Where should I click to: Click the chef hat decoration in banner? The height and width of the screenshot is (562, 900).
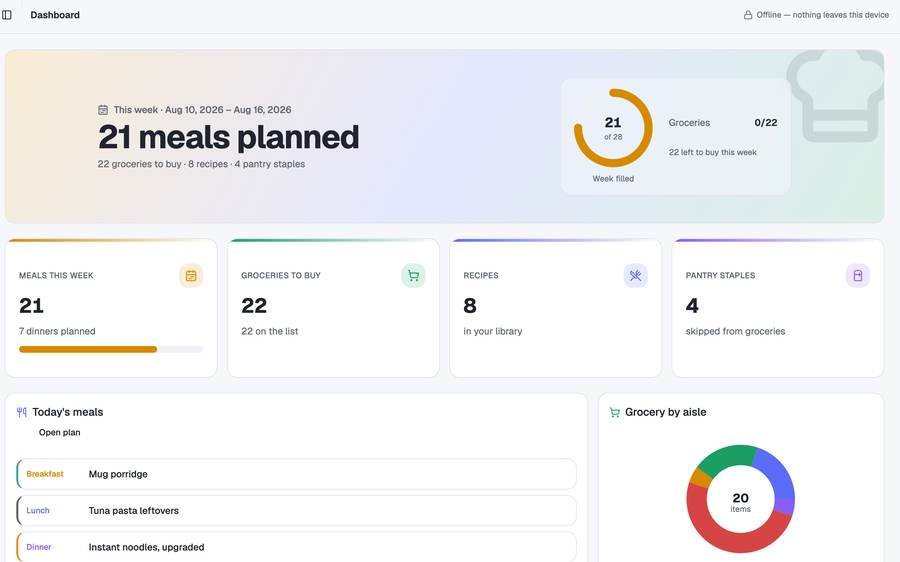pos(835,96)
